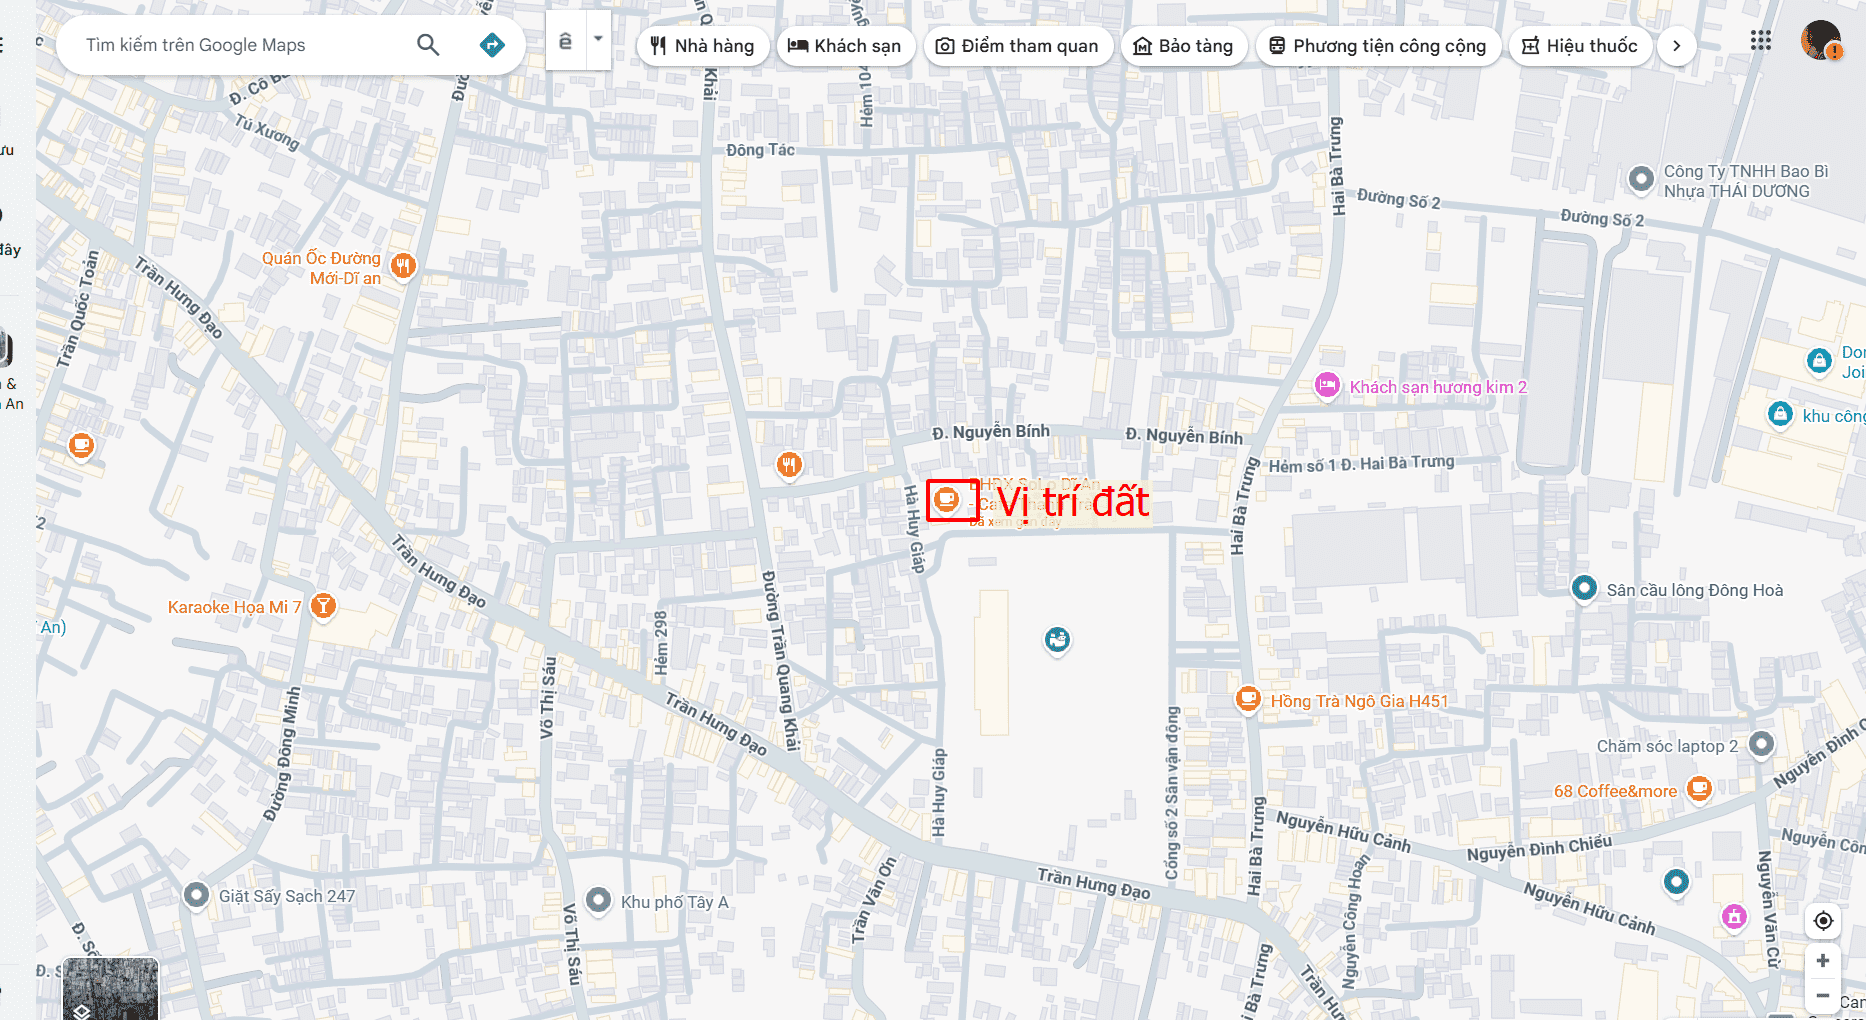Image resolution: width=1866 pixels, height=1020 pixels.
Task: Zoom in with the plus button
Action: 1823,961
